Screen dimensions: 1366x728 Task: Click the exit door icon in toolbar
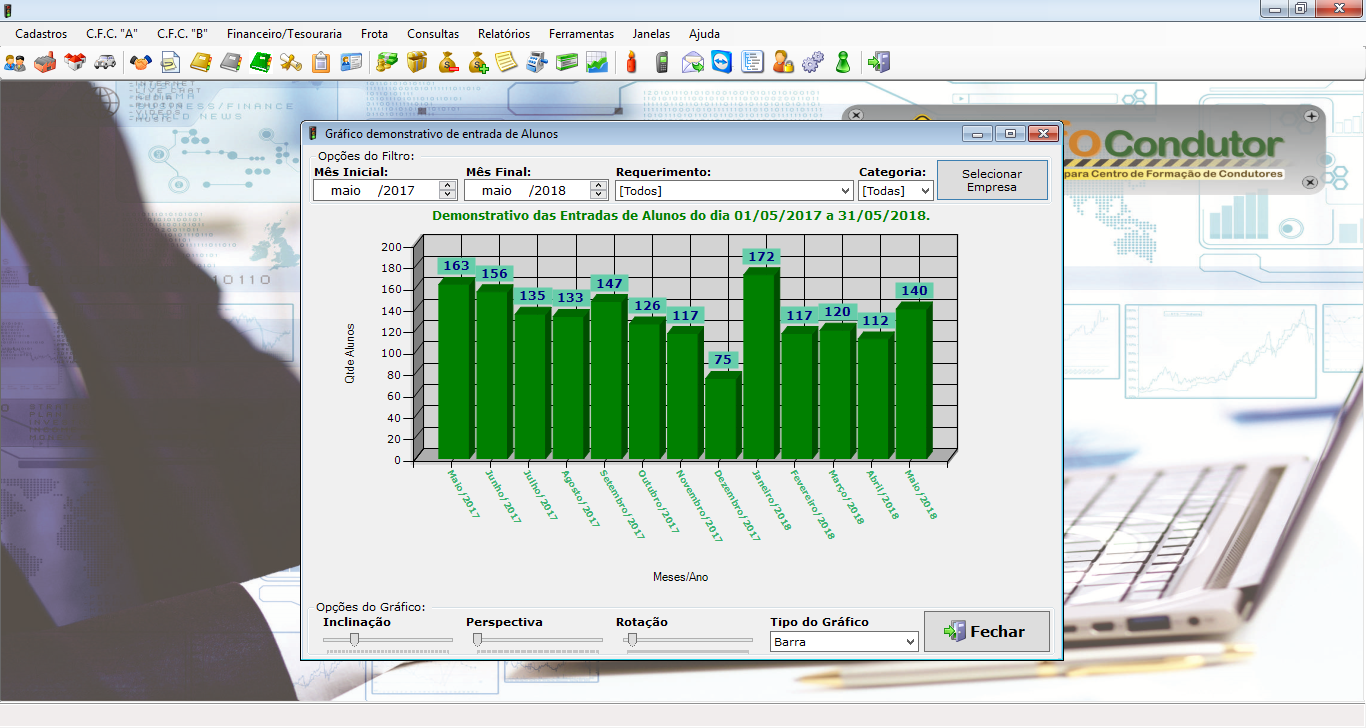(x=878, y=62)
